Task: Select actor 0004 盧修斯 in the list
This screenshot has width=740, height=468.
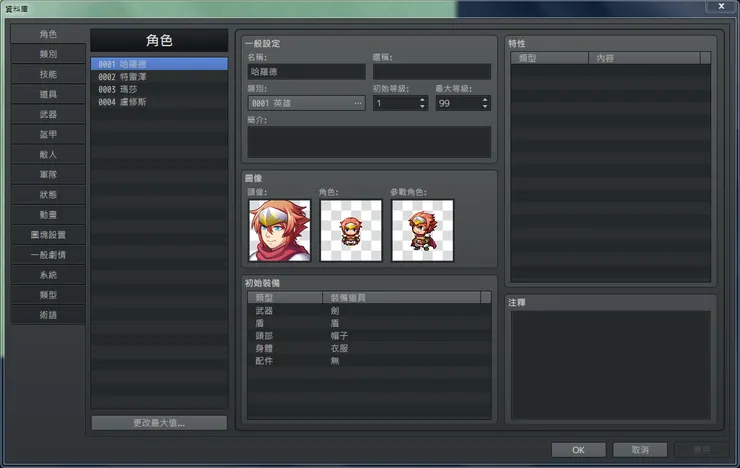Action: coord(159,102)
